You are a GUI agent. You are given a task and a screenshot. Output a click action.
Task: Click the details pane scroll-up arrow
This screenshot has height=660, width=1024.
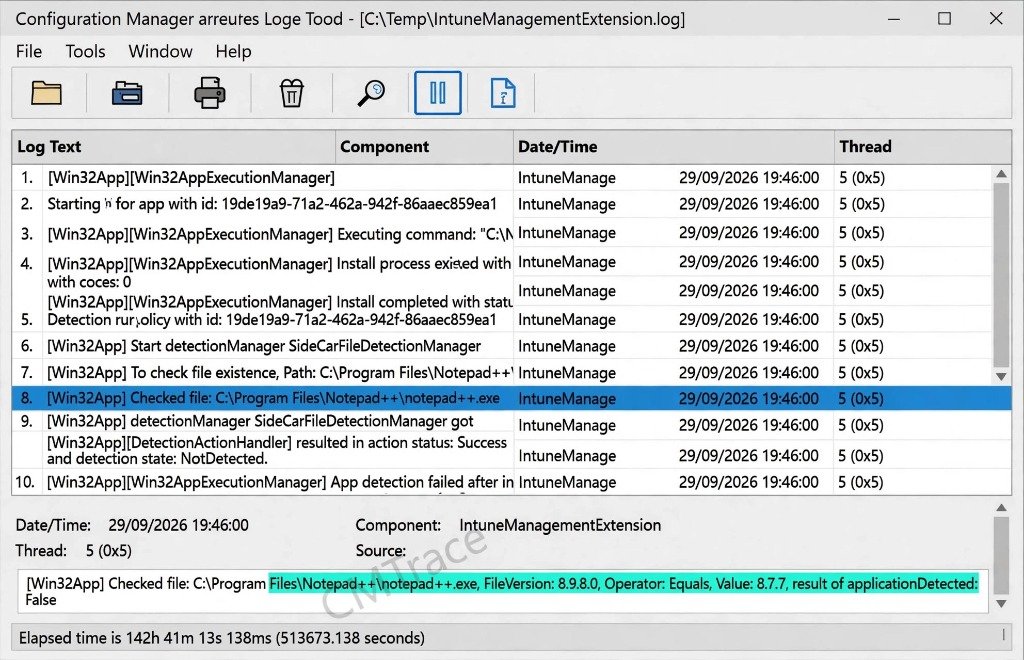1001,508
